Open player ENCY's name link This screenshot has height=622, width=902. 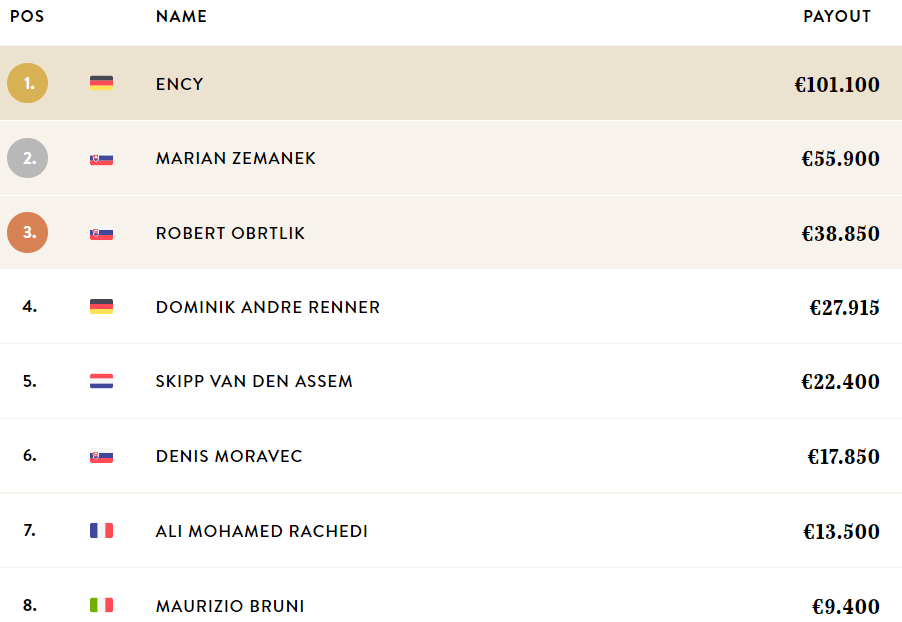pyautogui.click(x=179, y=84)
